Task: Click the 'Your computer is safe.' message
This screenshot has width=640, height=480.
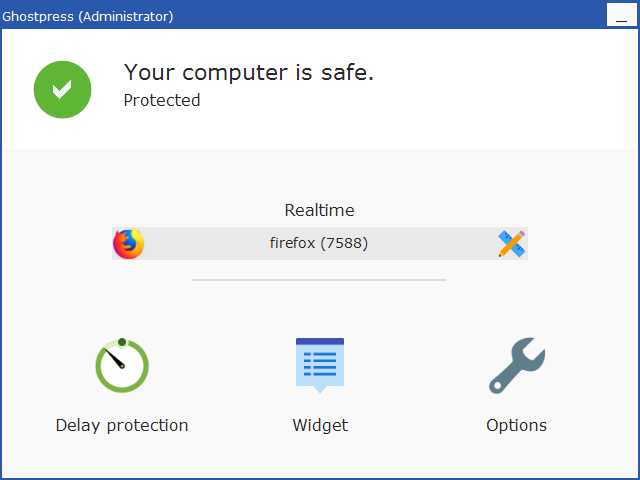Action: [x=249, y=73]
